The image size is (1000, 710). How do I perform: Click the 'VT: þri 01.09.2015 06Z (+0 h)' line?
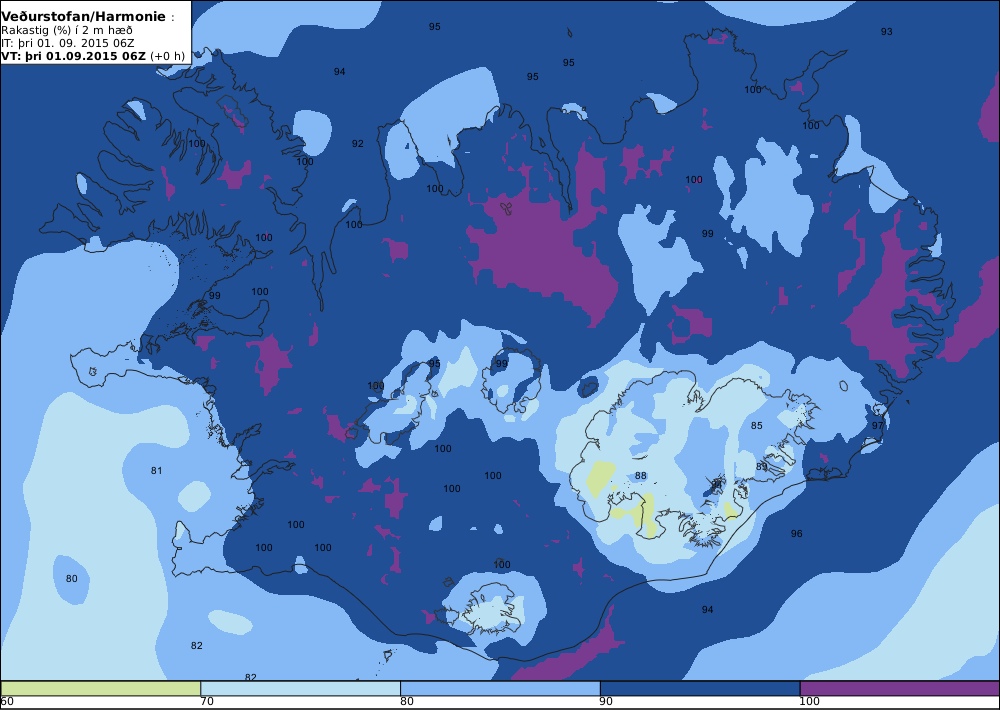(93, 56)
